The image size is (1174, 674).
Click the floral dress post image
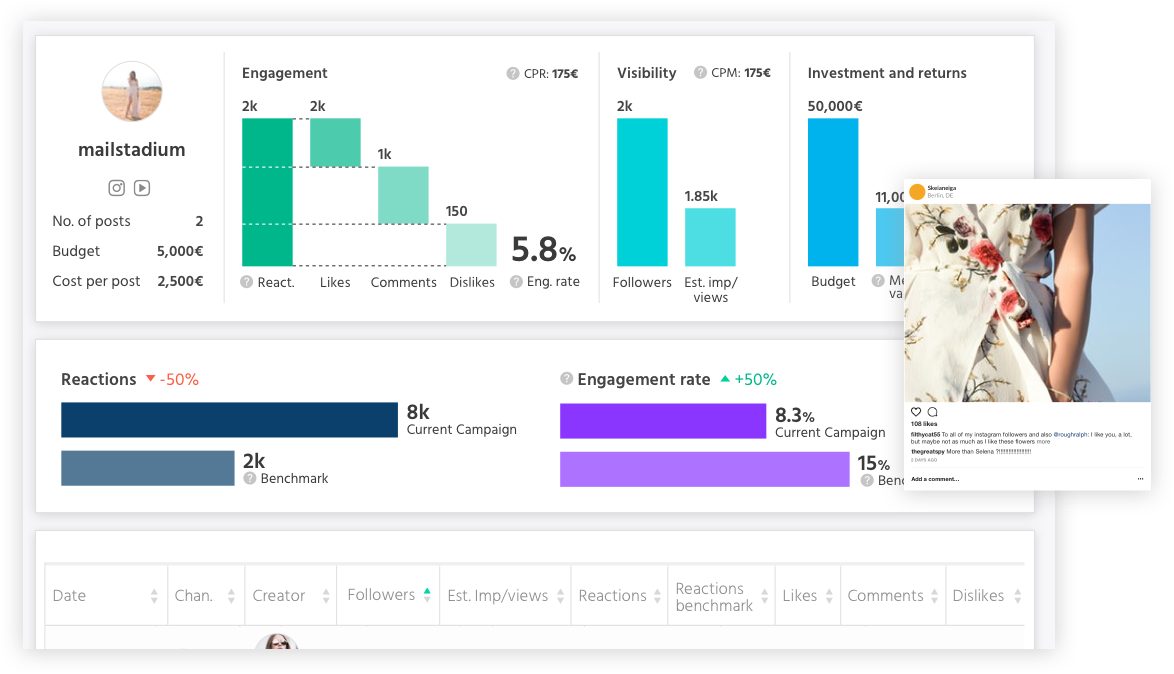[1027, 302]
